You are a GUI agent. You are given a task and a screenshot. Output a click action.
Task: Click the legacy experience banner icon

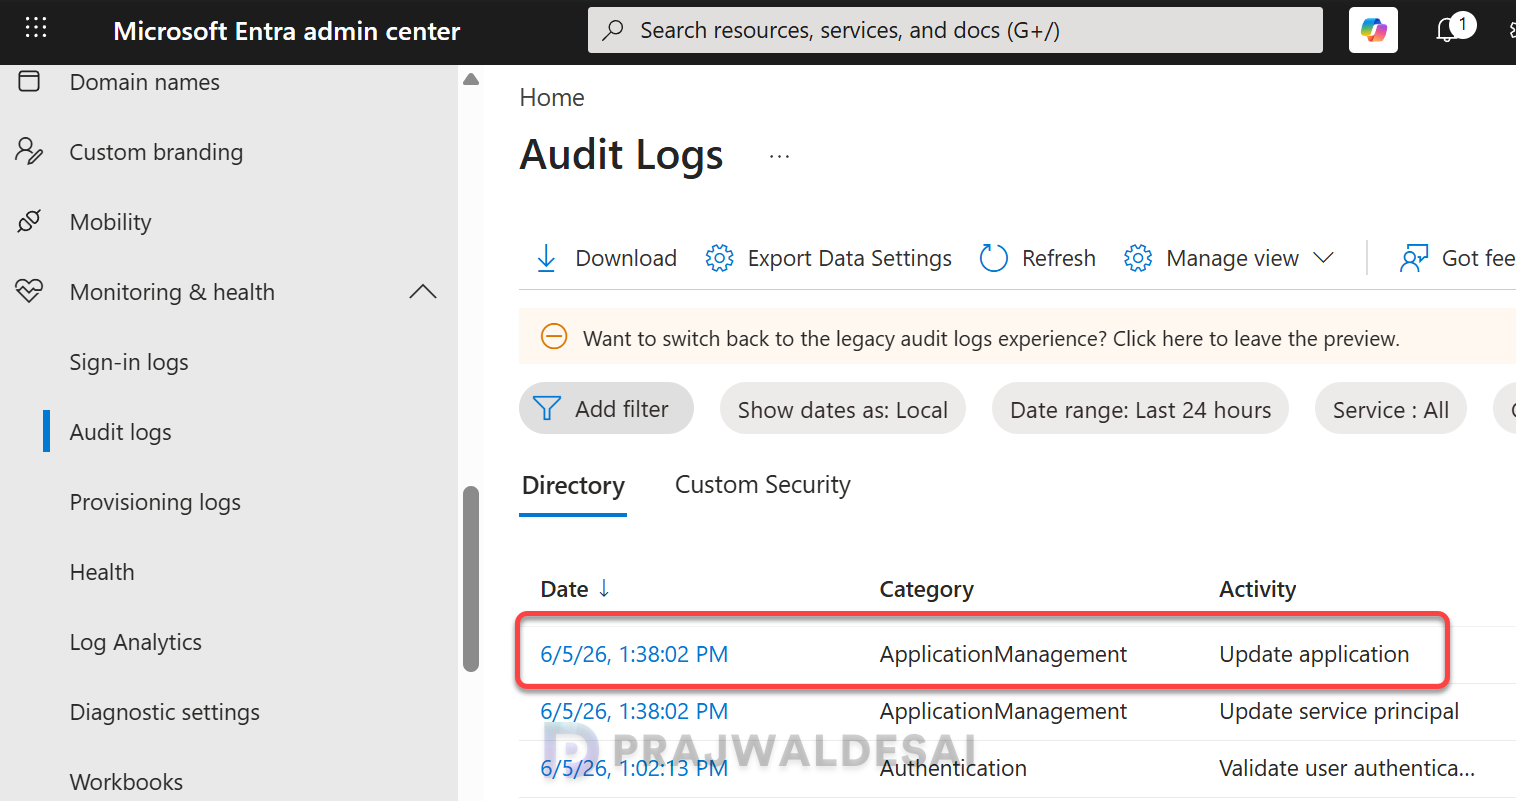[x=554, y=337]
